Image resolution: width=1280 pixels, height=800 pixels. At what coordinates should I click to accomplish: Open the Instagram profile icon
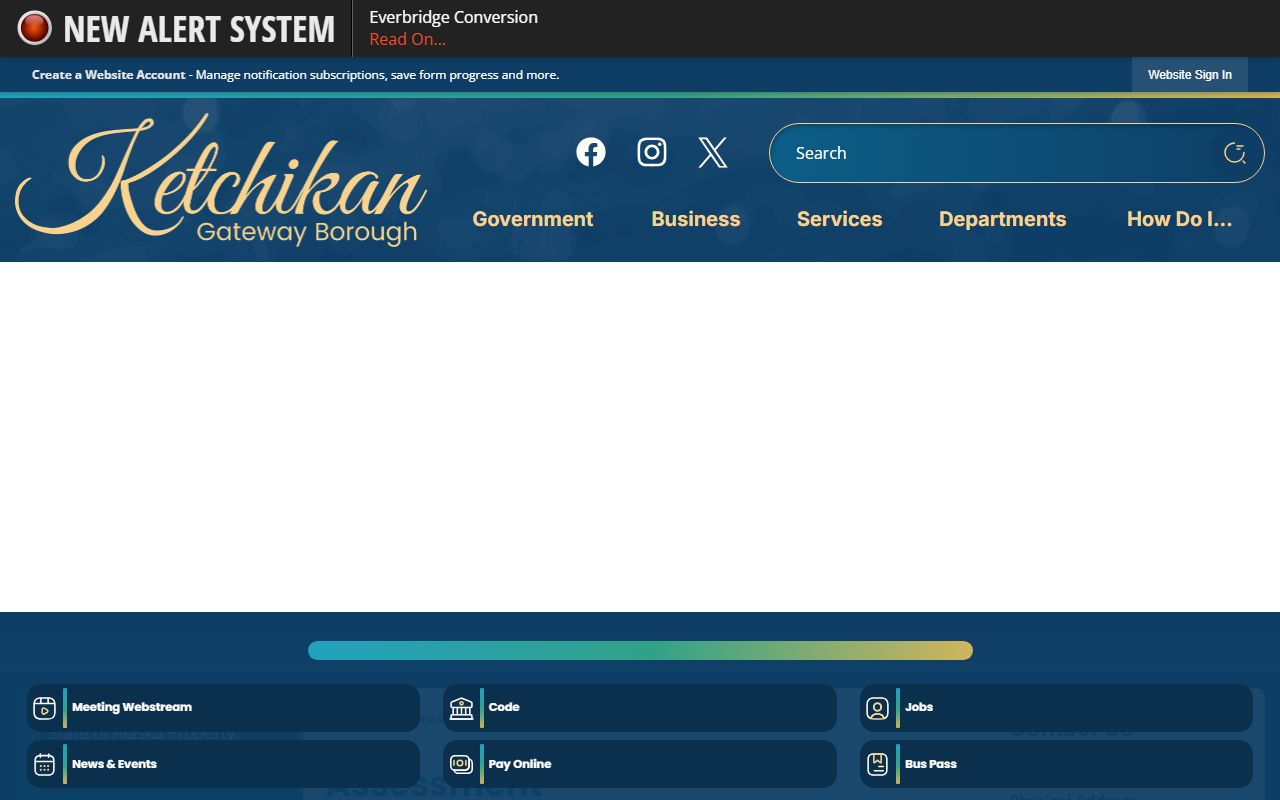coord(652,152)
